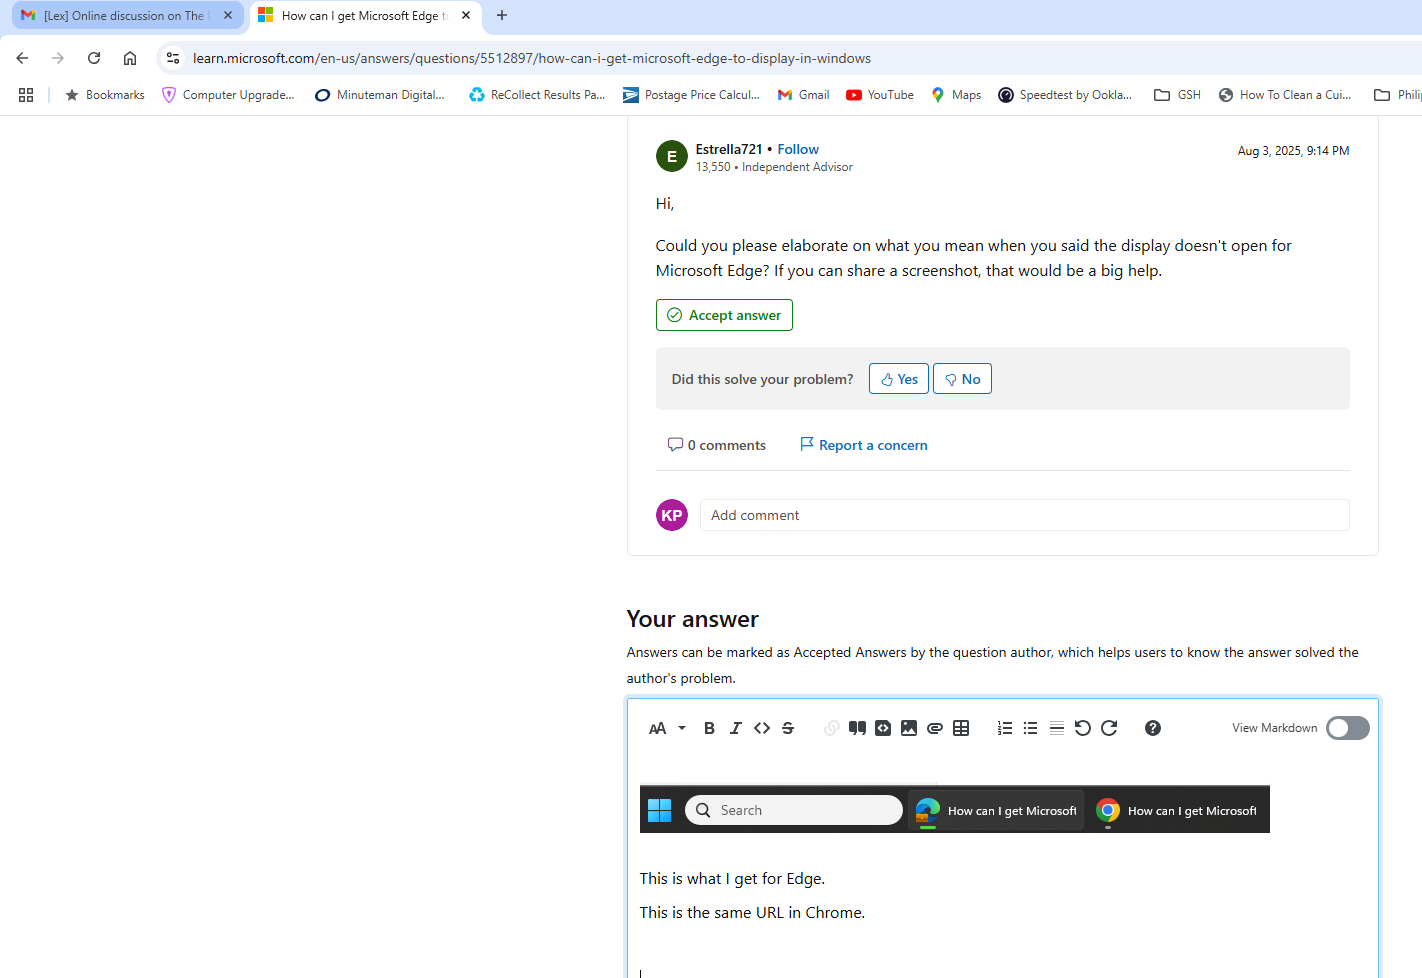1422x978 pixels.
Task: Toggle italic formatting in answer editor
Action: 735,728
